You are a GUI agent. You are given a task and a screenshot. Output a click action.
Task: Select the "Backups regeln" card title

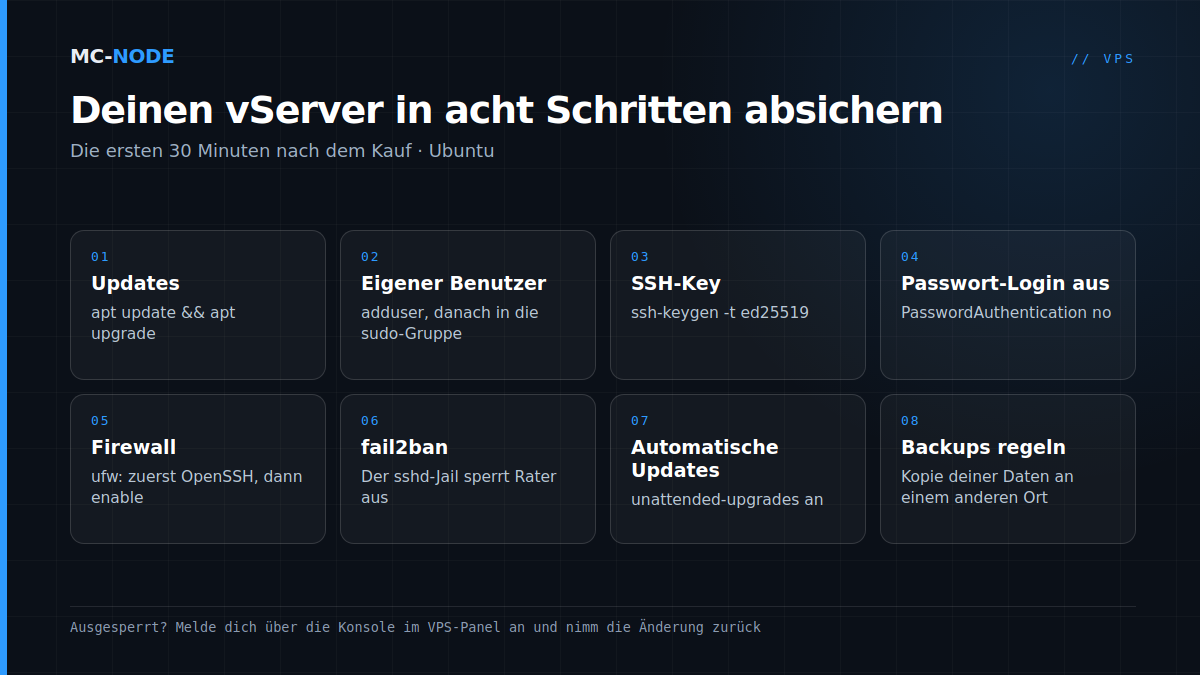tap(983, 447)
